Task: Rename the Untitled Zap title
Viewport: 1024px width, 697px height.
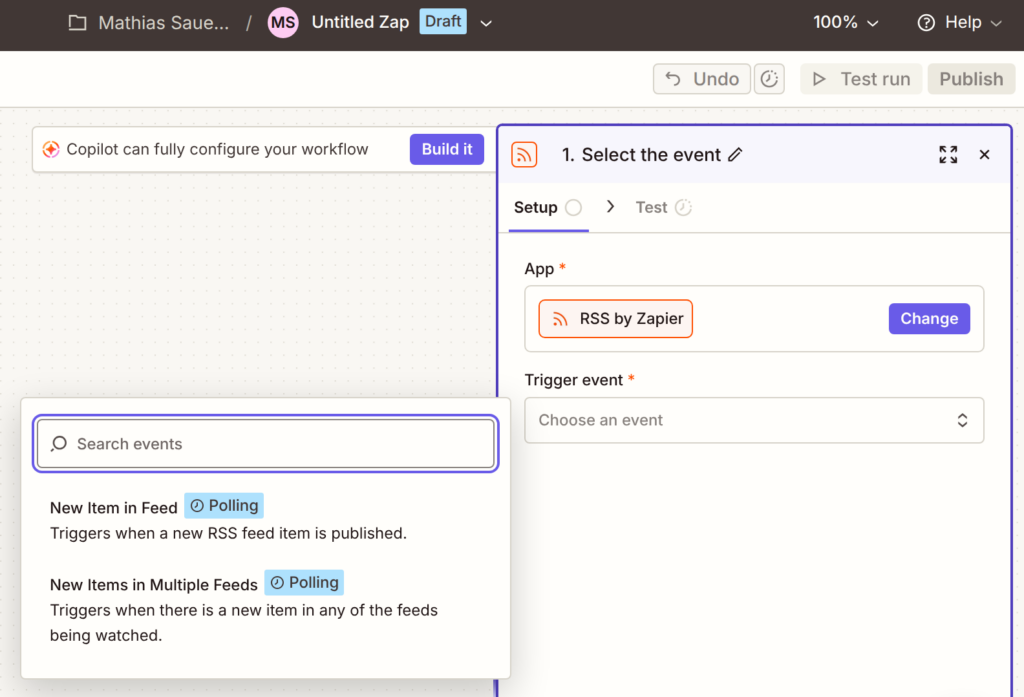Action: 360,22
